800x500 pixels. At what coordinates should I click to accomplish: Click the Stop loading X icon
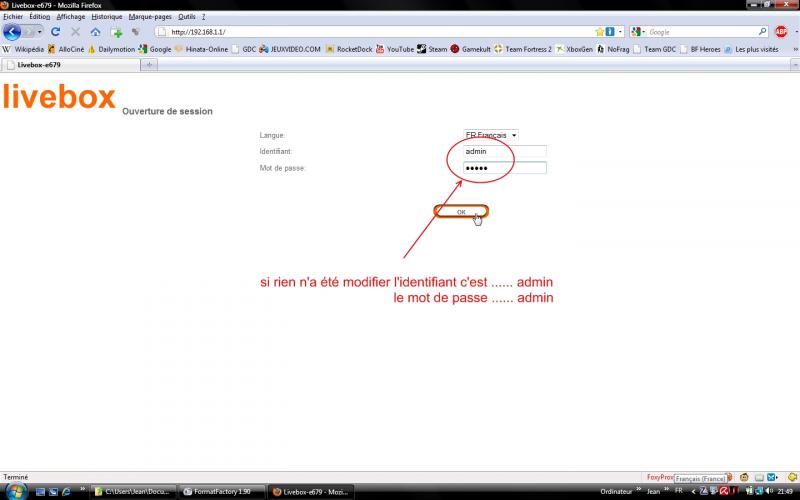tap(76, 32)
